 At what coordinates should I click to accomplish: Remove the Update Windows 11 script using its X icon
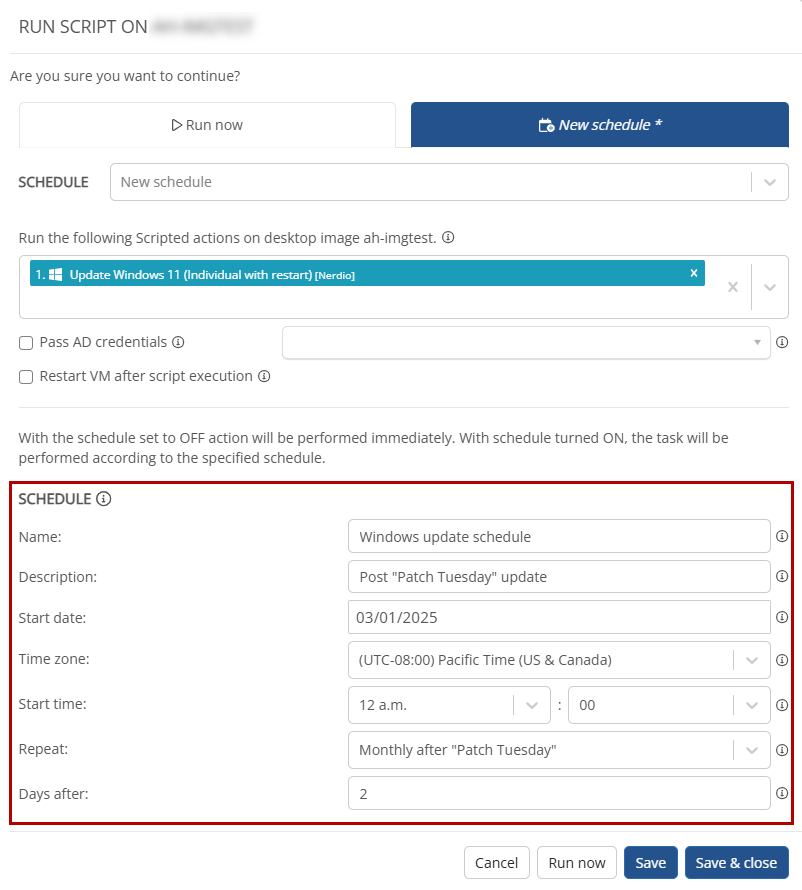point(694,272)
